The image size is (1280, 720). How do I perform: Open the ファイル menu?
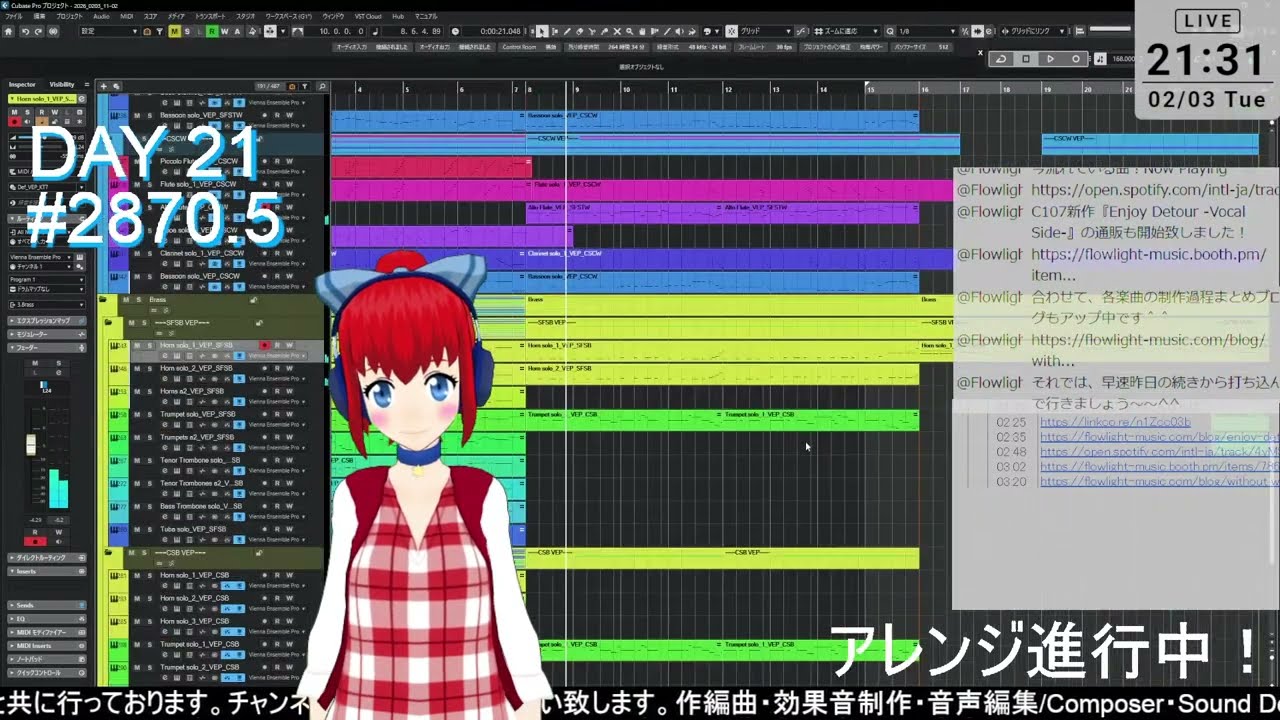[13, 17]
